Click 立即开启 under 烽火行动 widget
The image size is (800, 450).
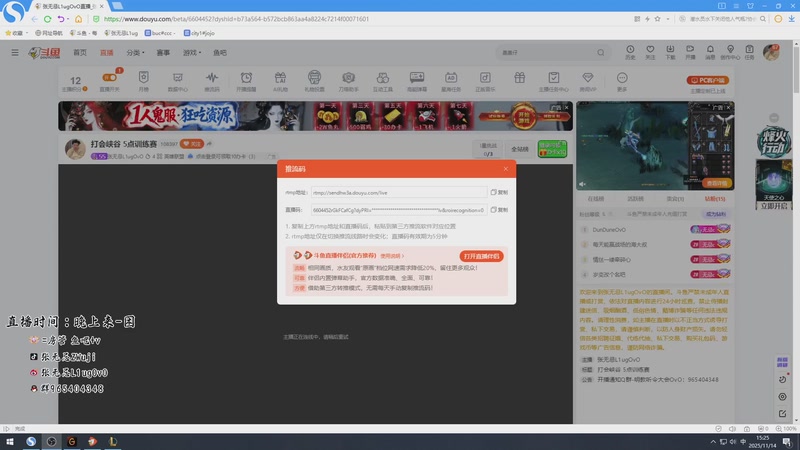773,206
